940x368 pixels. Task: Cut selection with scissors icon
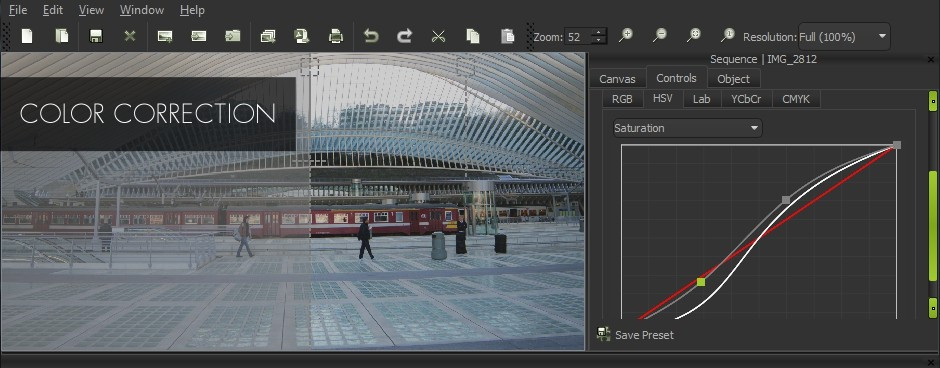coord(438,36)
